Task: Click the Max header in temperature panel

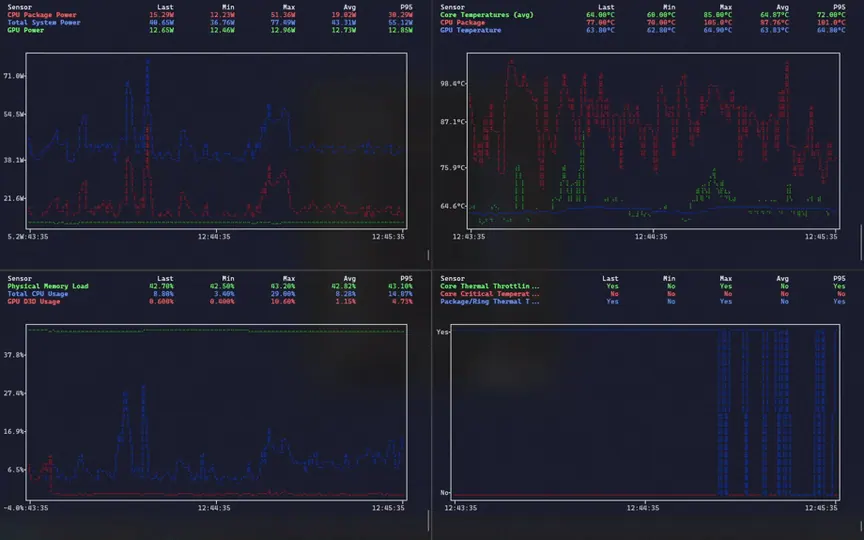Action: (x=726, y=7)
